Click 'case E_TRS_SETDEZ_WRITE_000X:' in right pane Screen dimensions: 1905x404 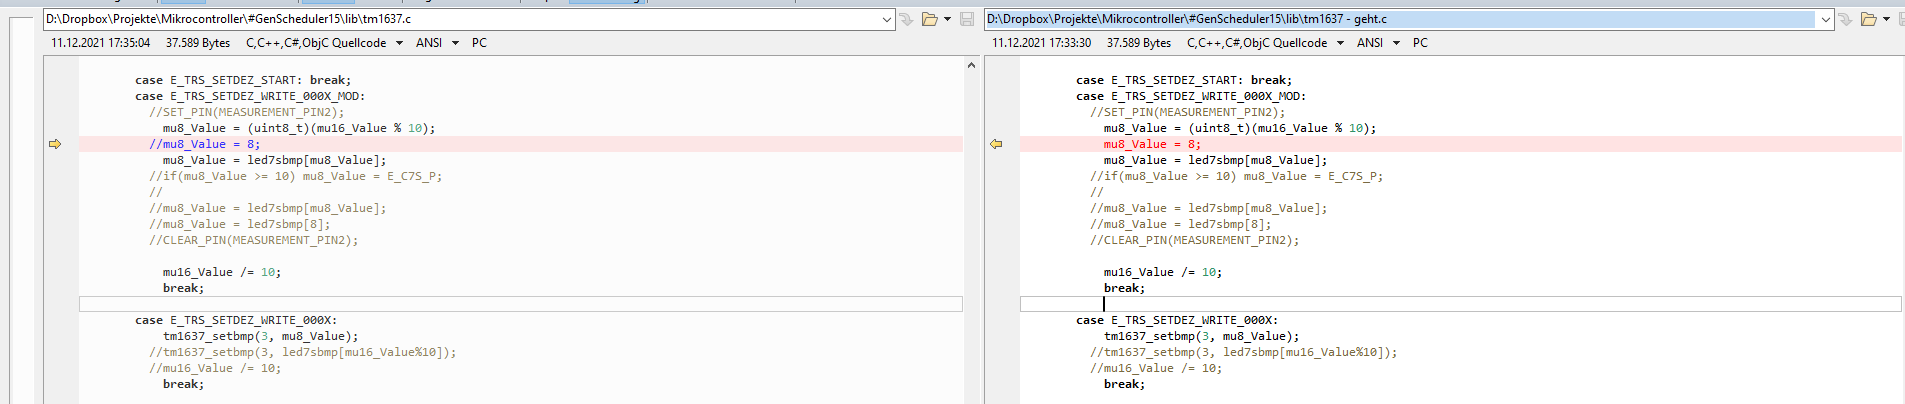tap(1177, 320)
